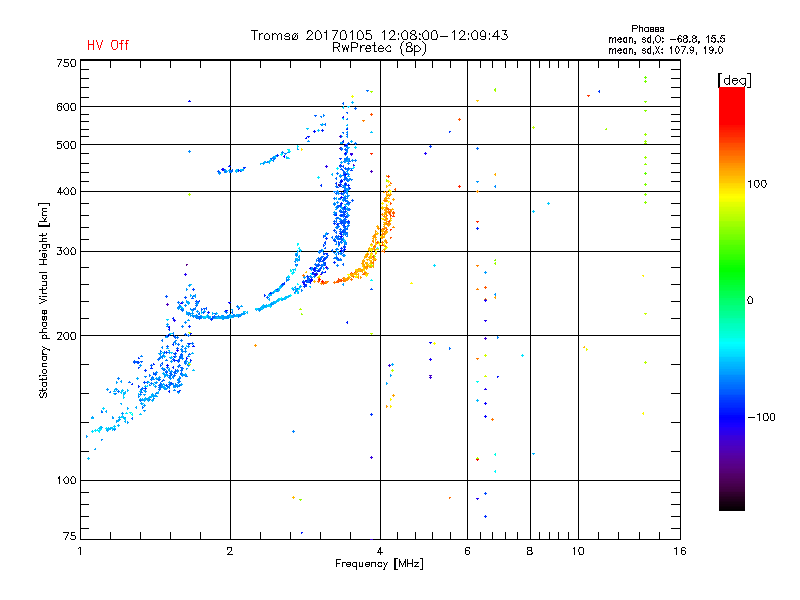Screen dimensions: 800x600
Task: Click the x-axis tick label '10'
Action: click(578, 551)
